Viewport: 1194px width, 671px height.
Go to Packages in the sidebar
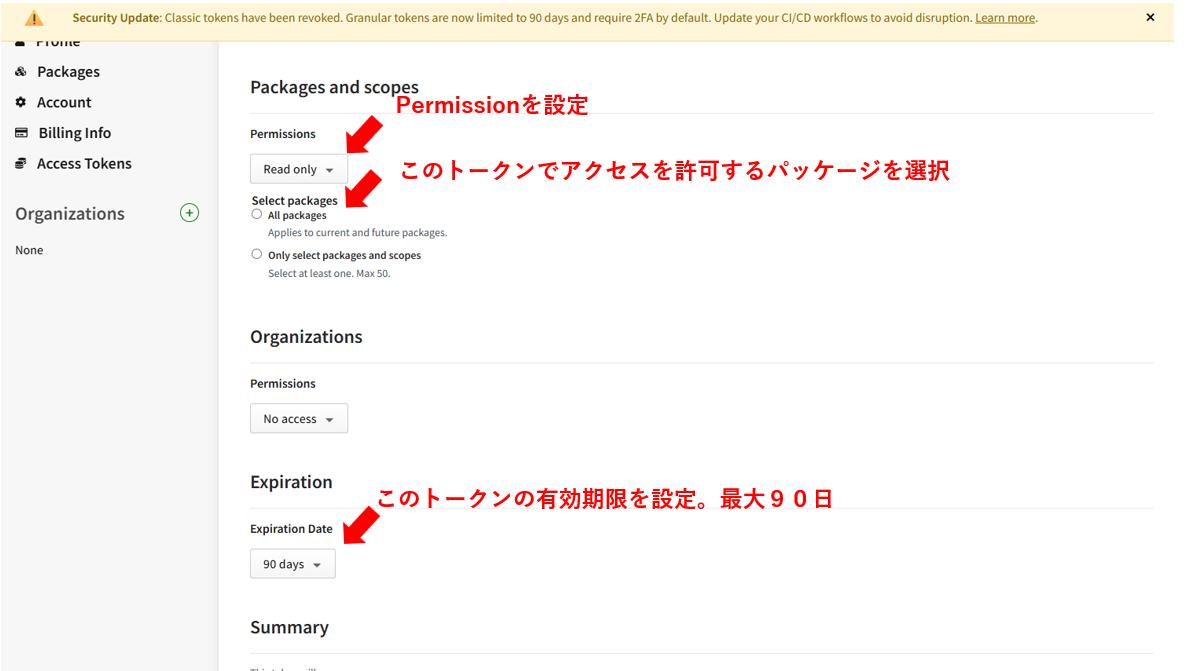pos(68,72)
